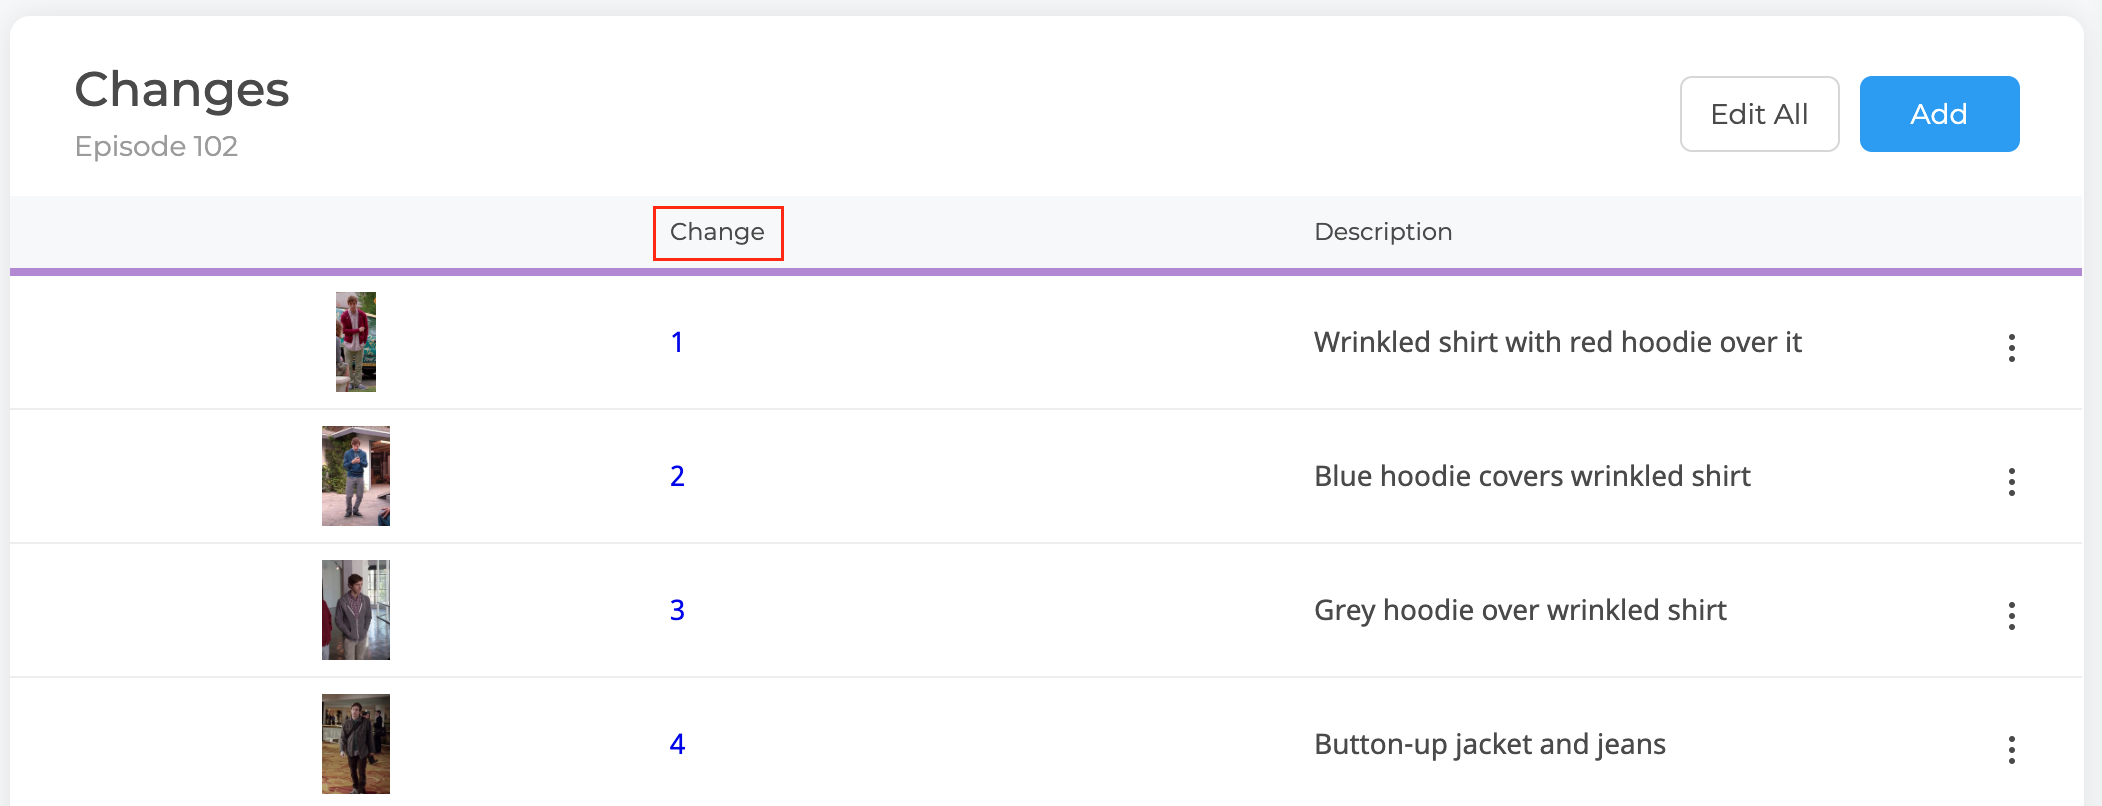
Task: Open the more options for Button-up jacket row
Action: [x=2011, y=750]
